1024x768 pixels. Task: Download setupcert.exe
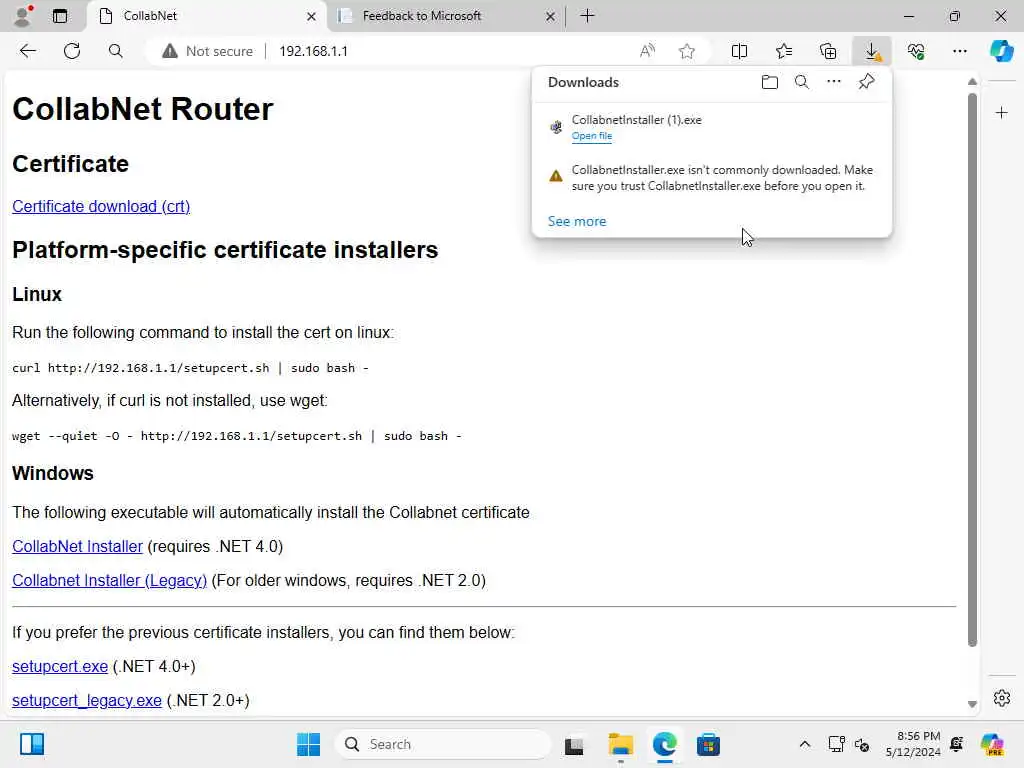coord(60,667)
